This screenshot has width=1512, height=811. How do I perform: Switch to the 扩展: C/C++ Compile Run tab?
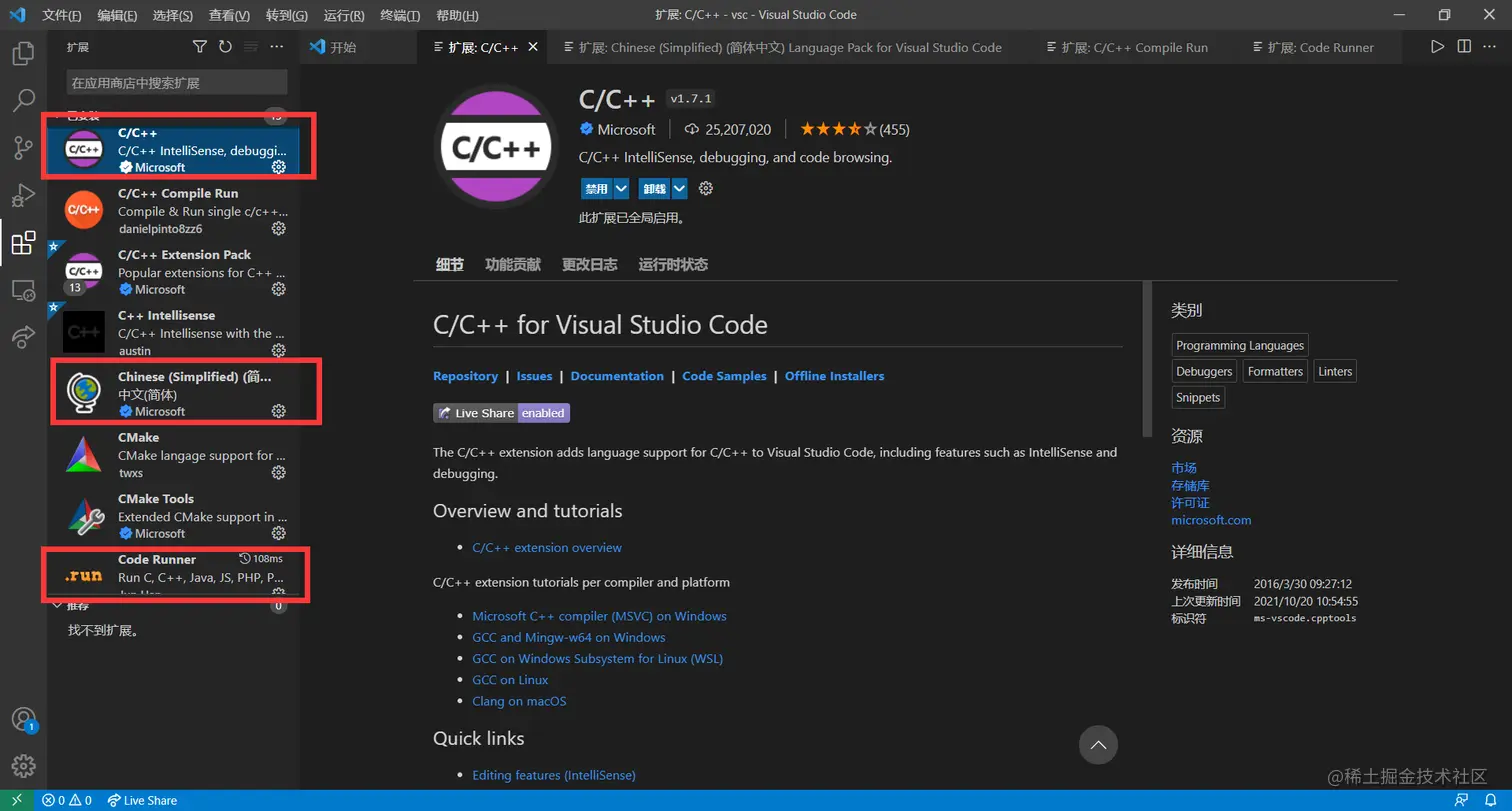tap(1133, 47)
